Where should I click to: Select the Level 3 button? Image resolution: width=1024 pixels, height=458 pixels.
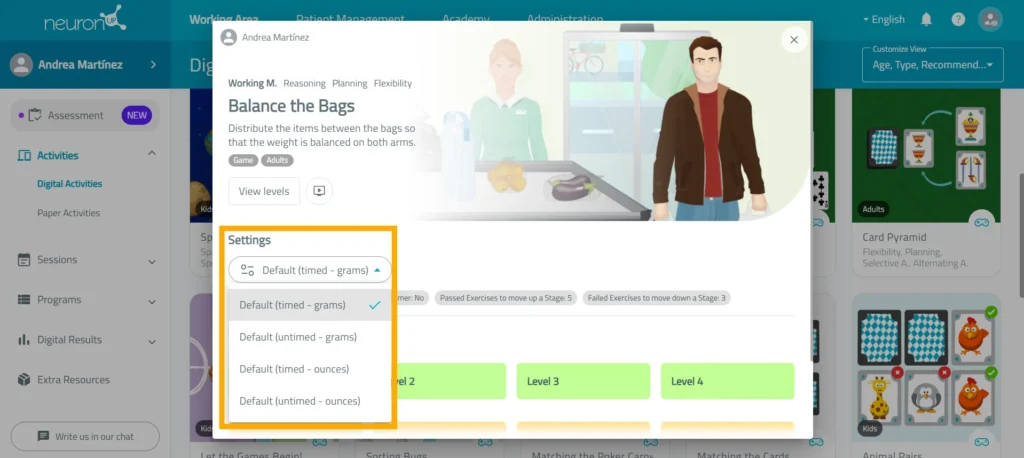583,381
